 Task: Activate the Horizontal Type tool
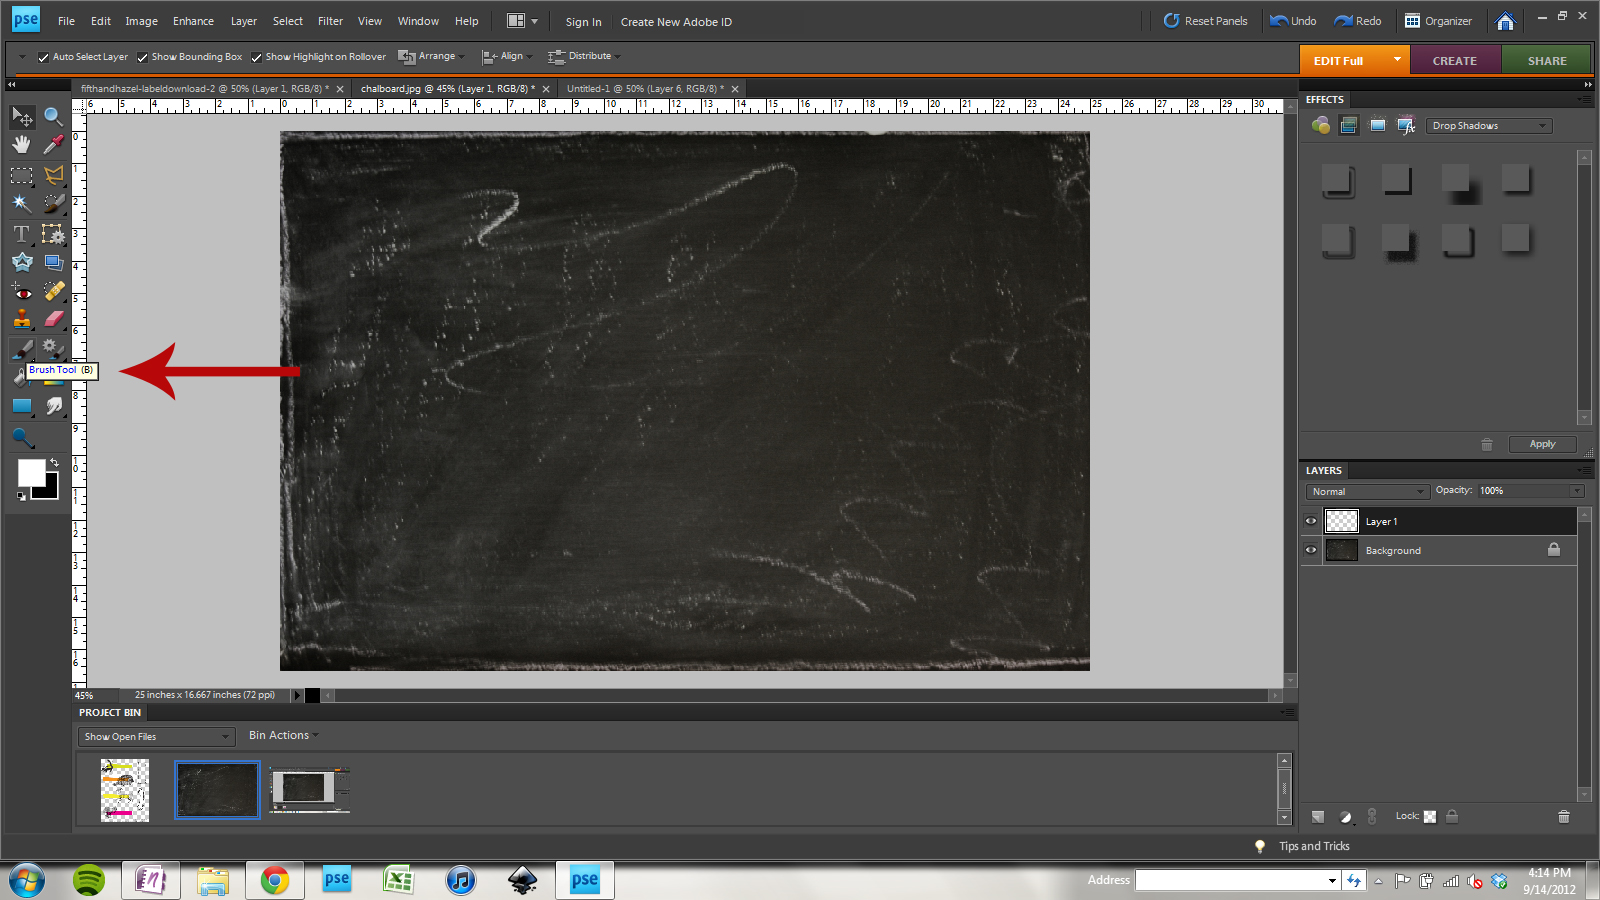(20, 234)
